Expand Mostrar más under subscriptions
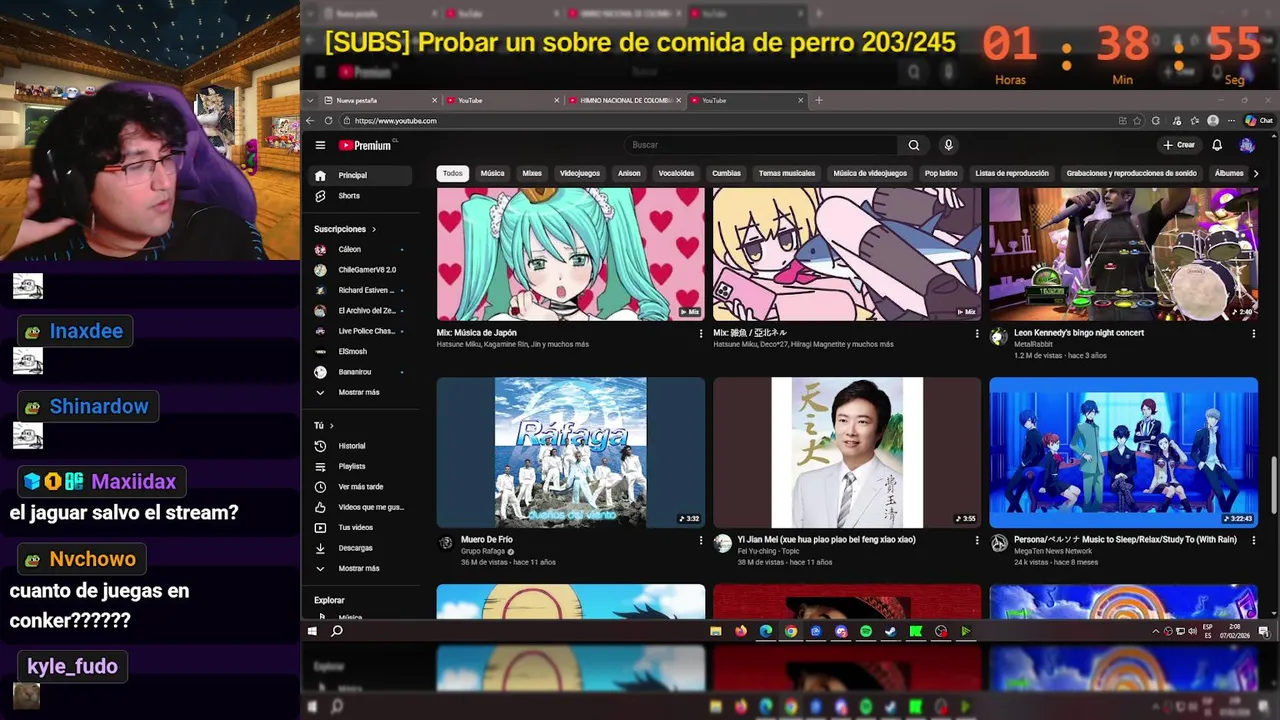Screen dimensions: 1280x720 361,392
